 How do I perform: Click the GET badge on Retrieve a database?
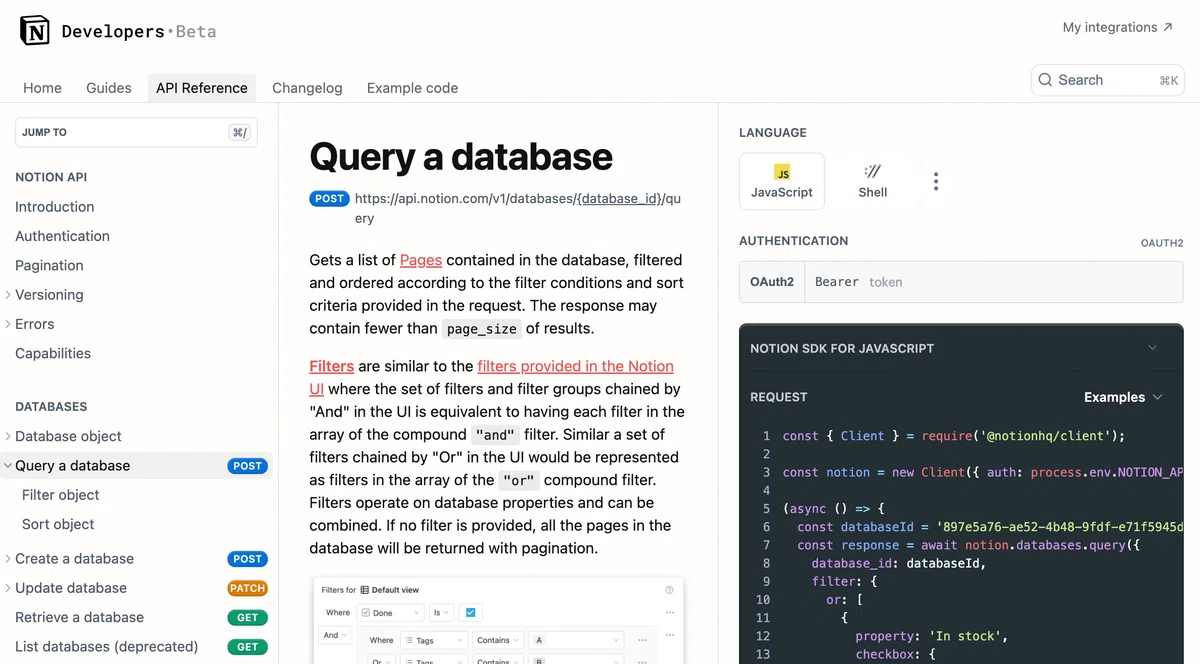(247, 617)
